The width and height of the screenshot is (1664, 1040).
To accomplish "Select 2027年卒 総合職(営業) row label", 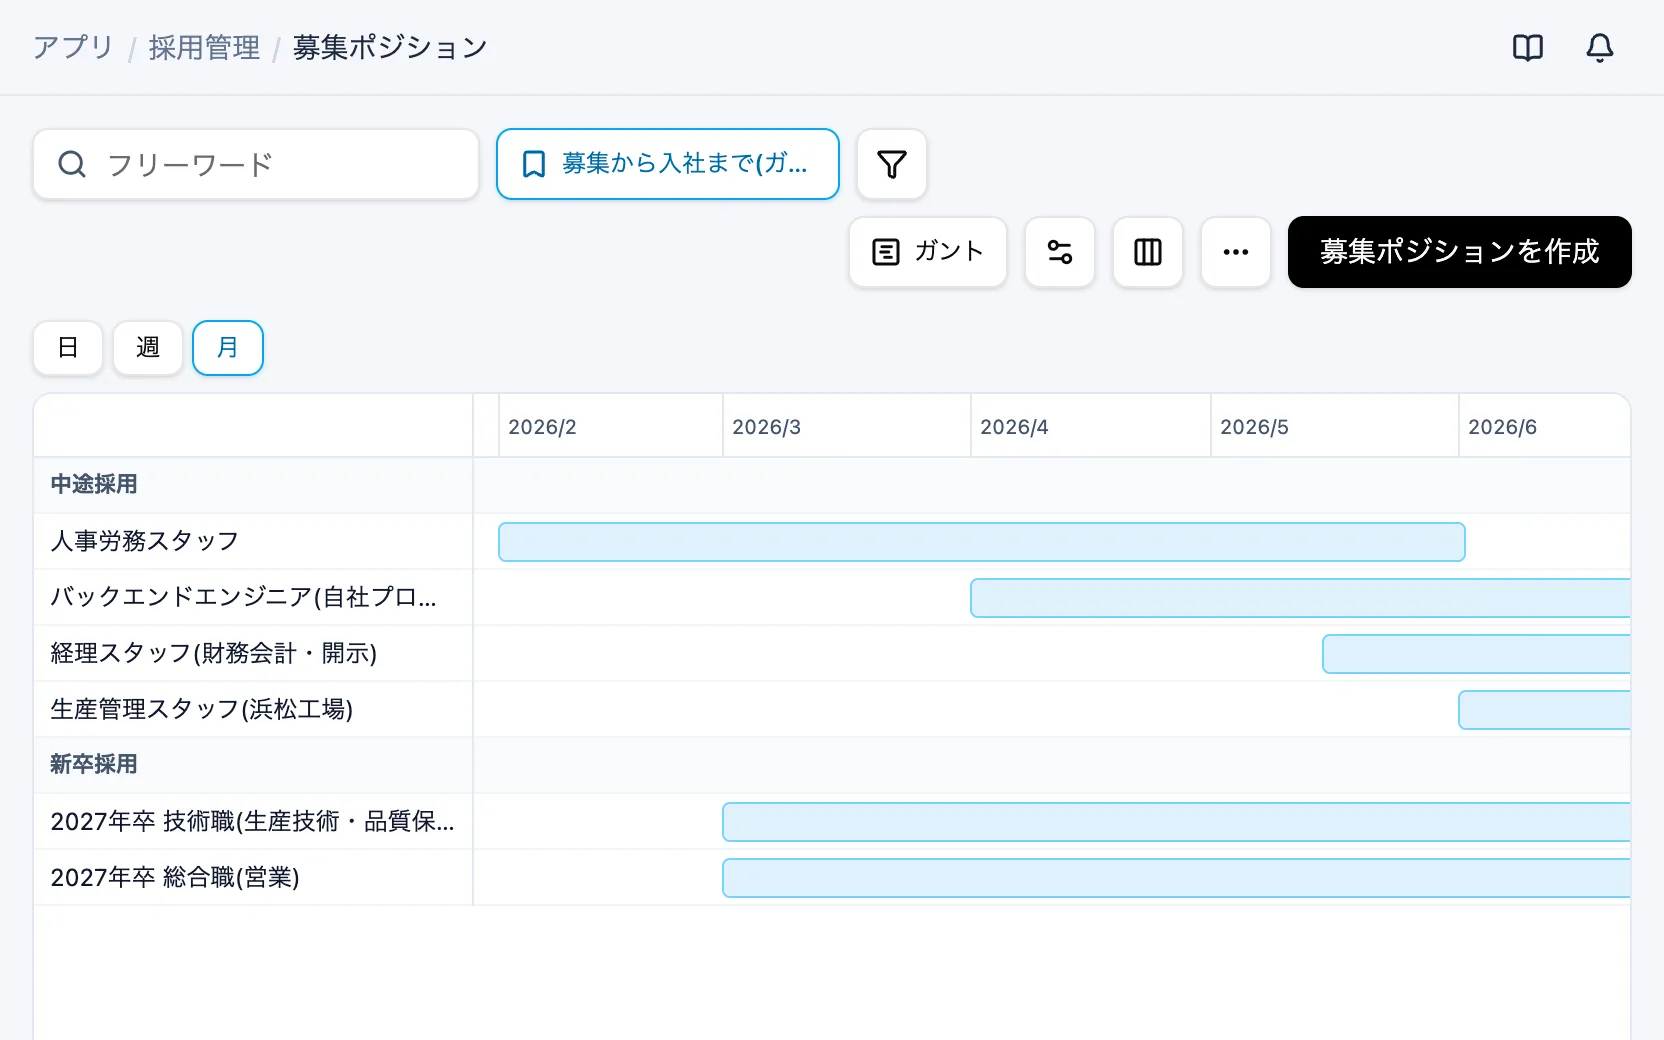I will click(175, 877).
